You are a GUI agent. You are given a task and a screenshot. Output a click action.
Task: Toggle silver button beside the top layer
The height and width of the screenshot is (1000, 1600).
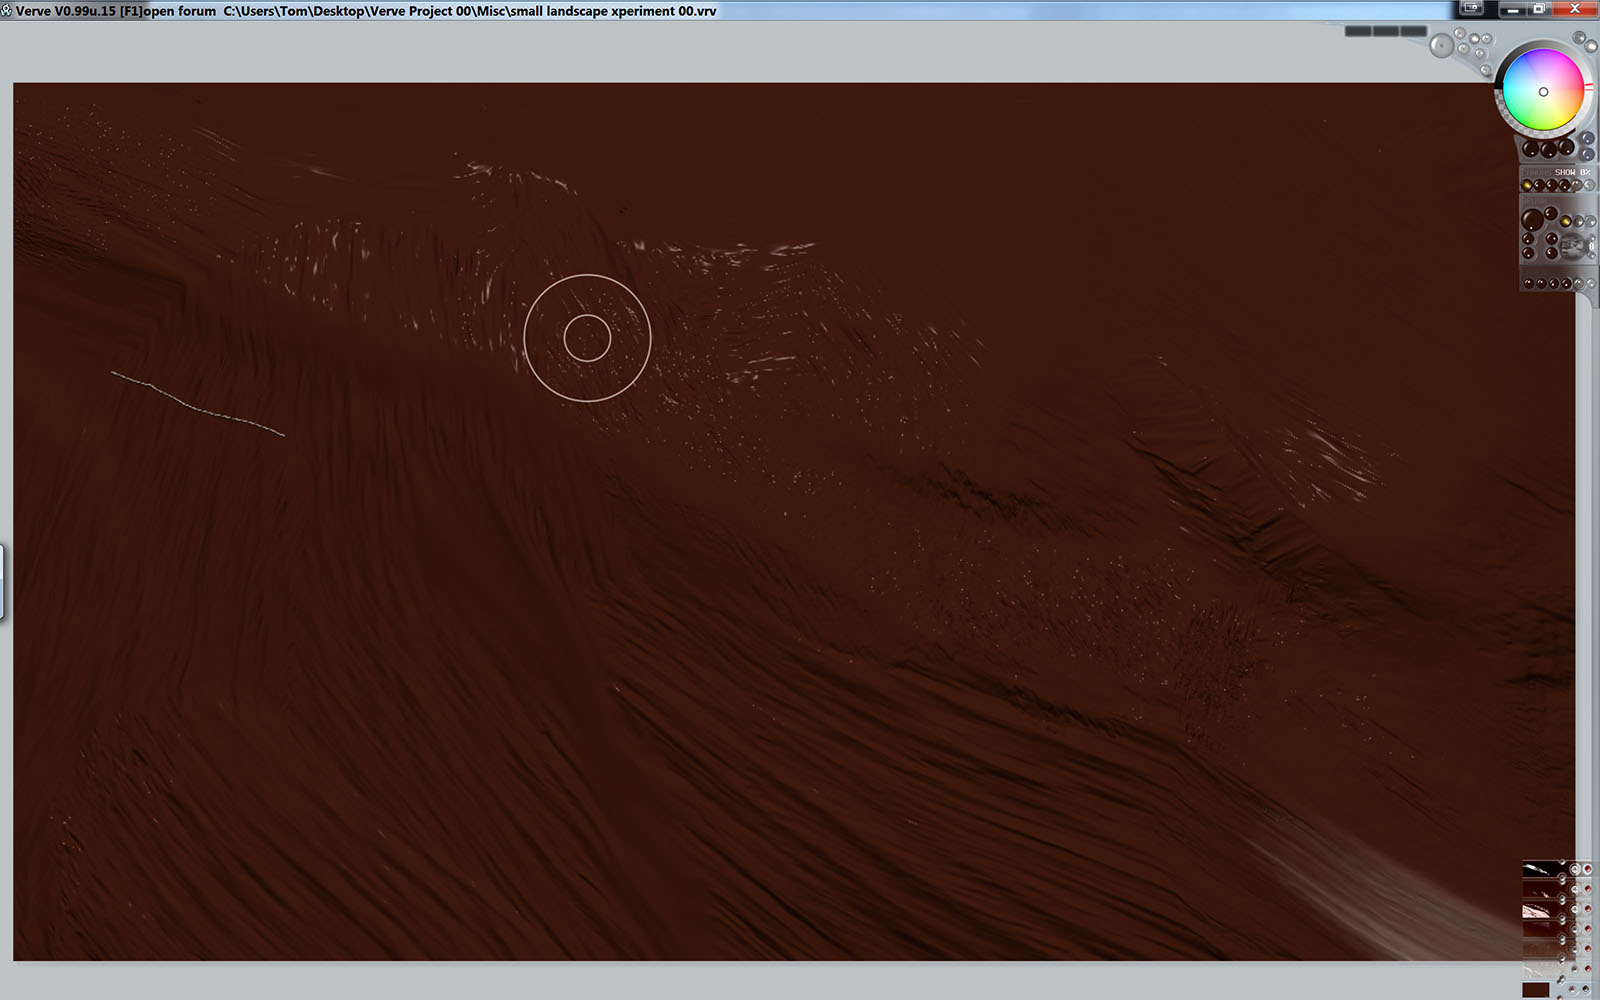[1575, 870]
